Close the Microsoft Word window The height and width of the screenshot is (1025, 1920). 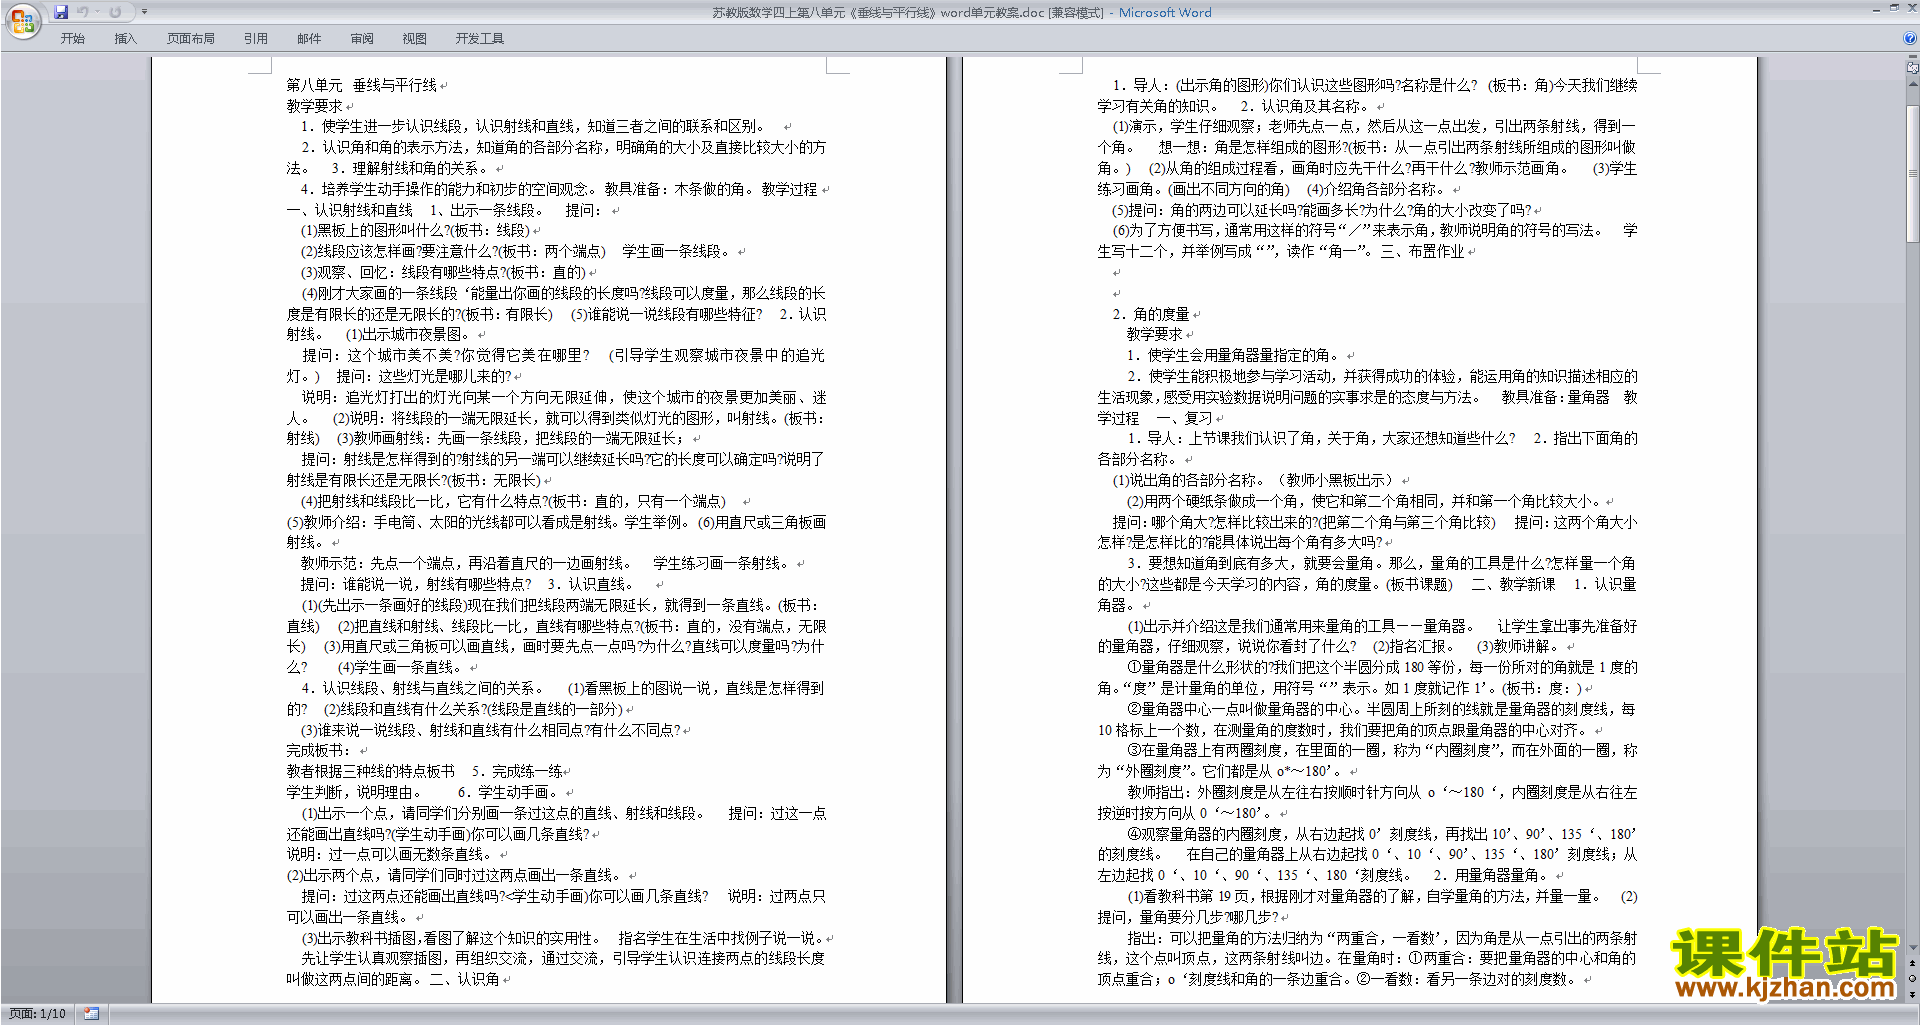1911,9
